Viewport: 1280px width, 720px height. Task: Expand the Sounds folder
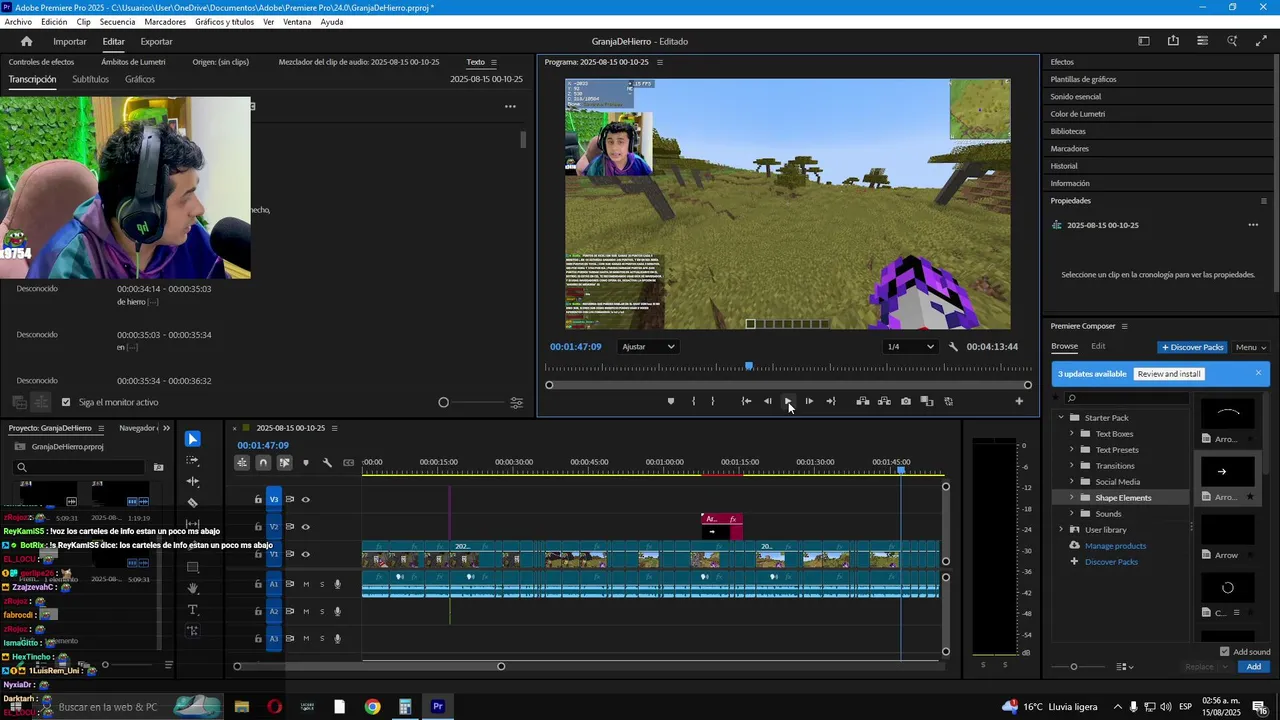pyautogui.click(x=1072, y=513)
